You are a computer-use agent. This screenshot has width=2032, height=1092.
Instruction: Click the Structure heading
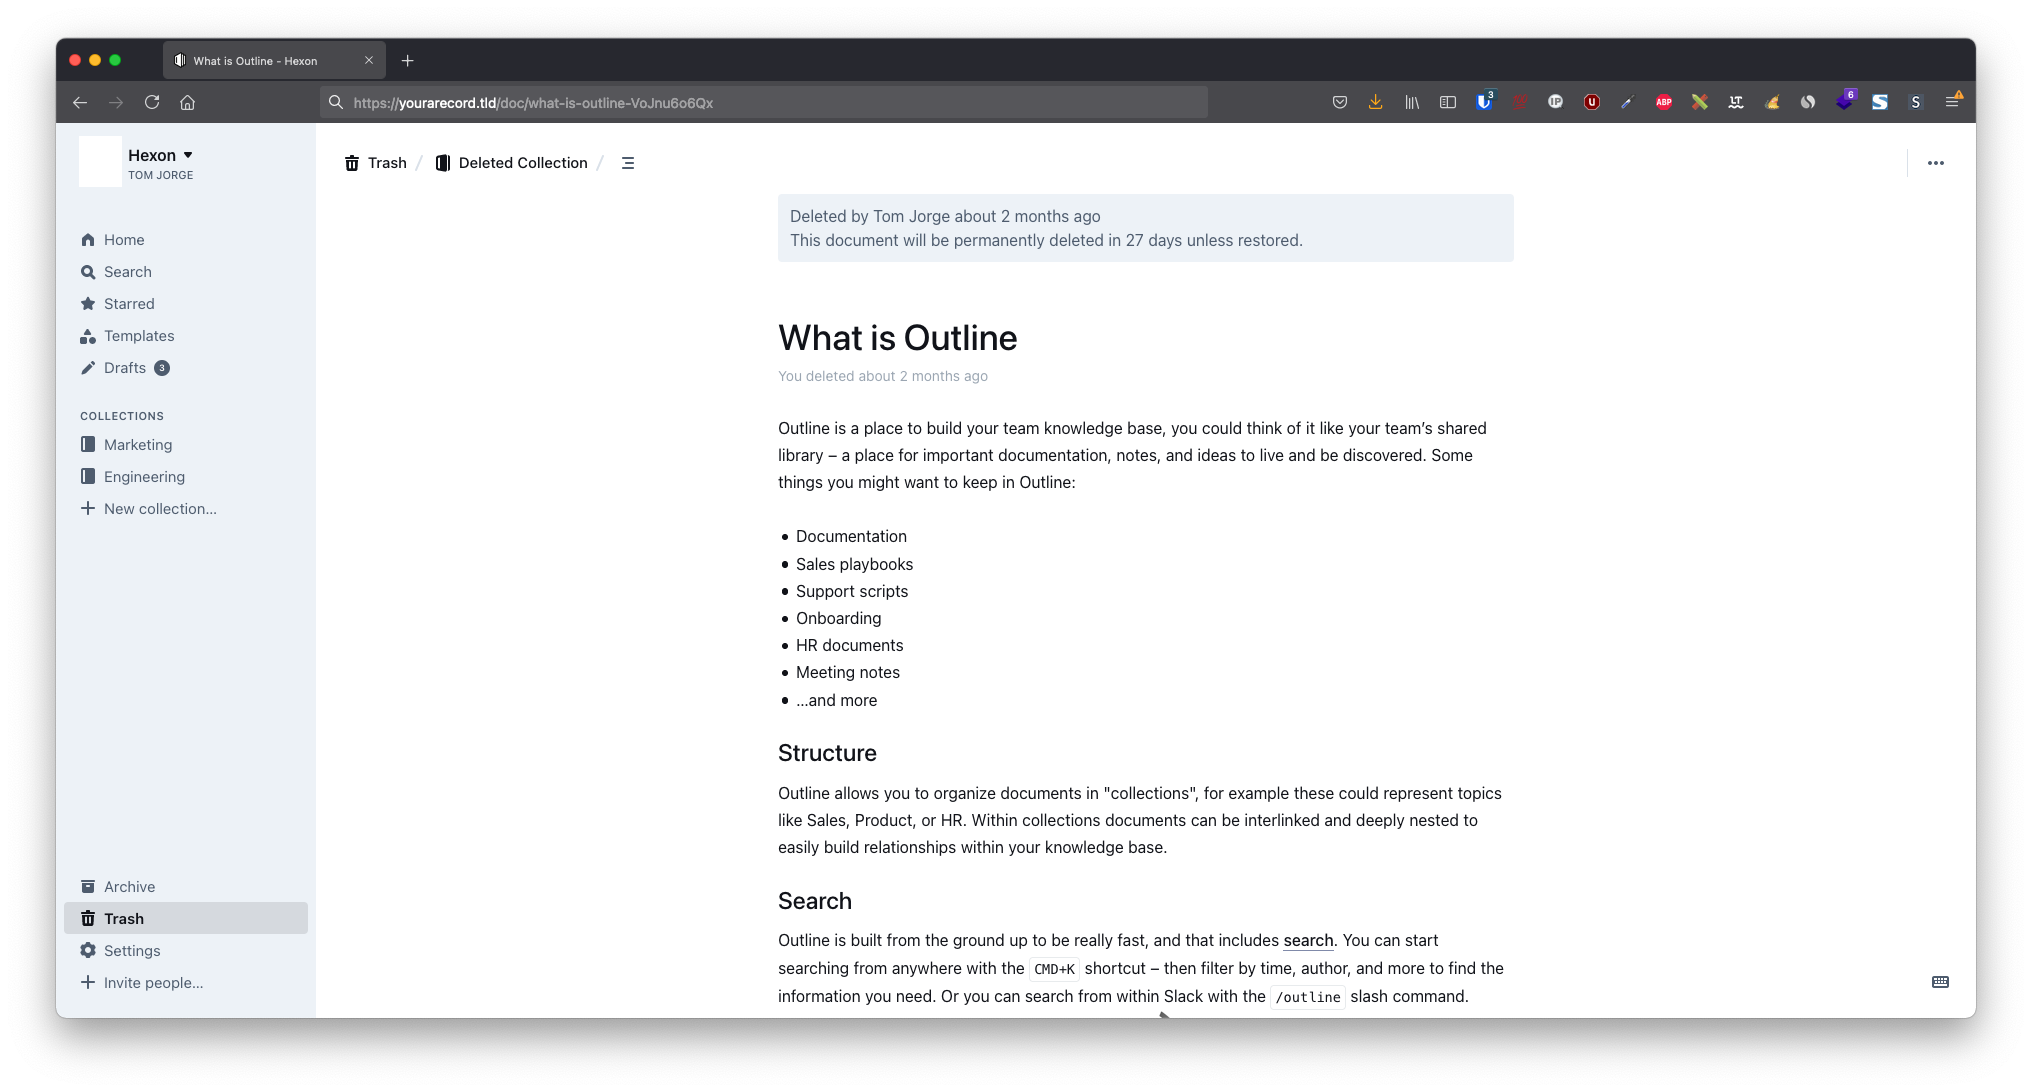[x=827, y=754]
